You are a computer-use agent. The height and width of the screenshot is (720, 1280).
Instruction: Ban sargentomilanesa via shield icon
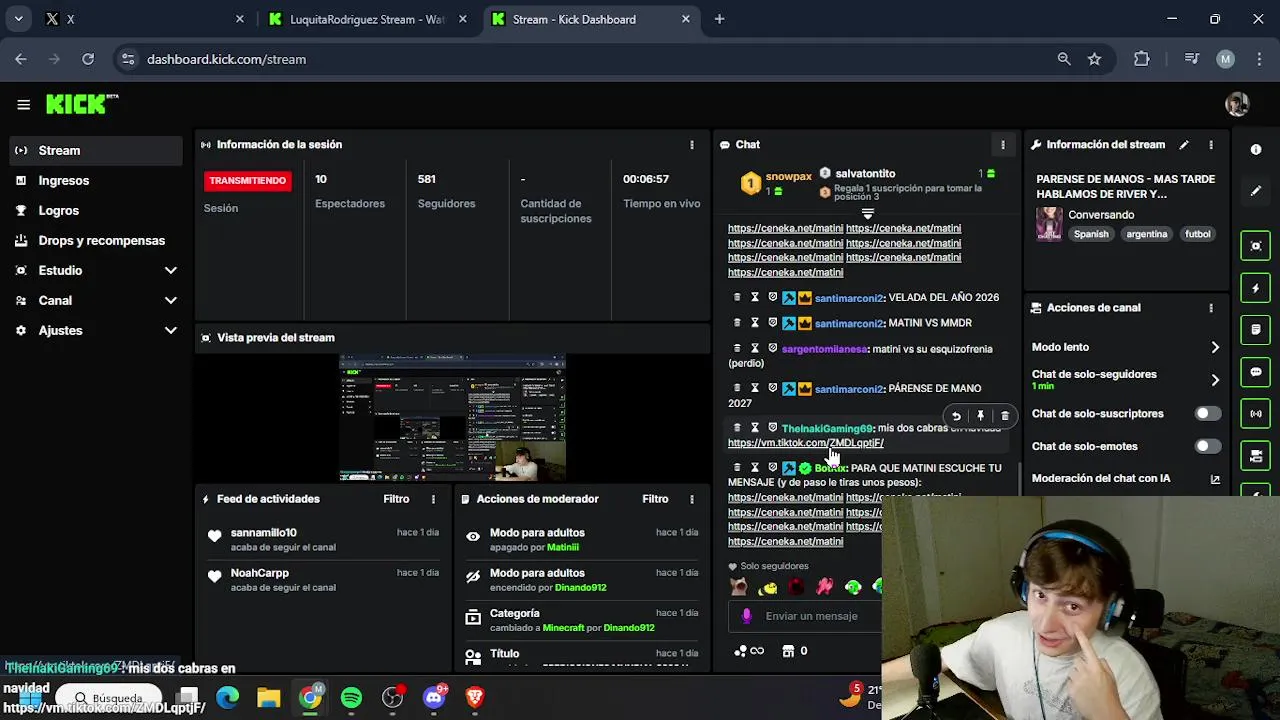(772, 349)
